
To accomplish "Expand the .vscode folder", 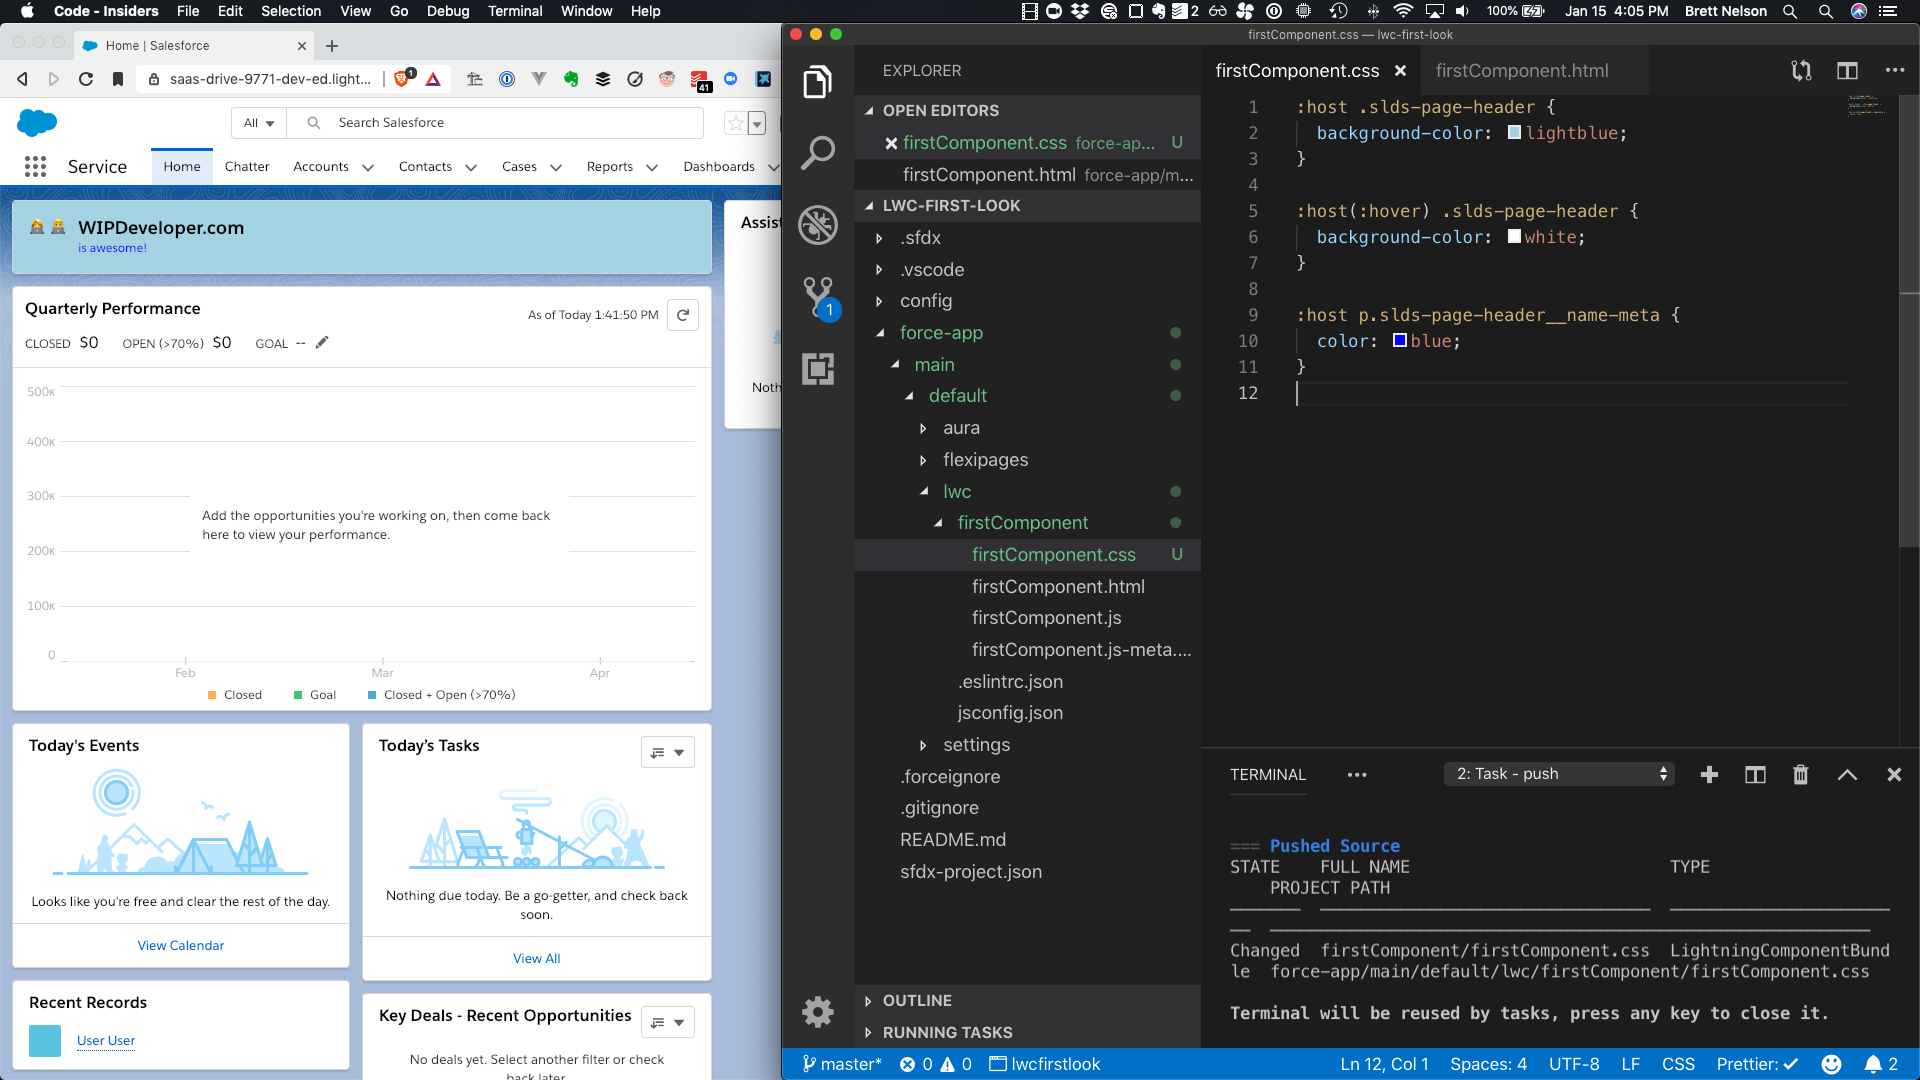I will coord(879,270).
